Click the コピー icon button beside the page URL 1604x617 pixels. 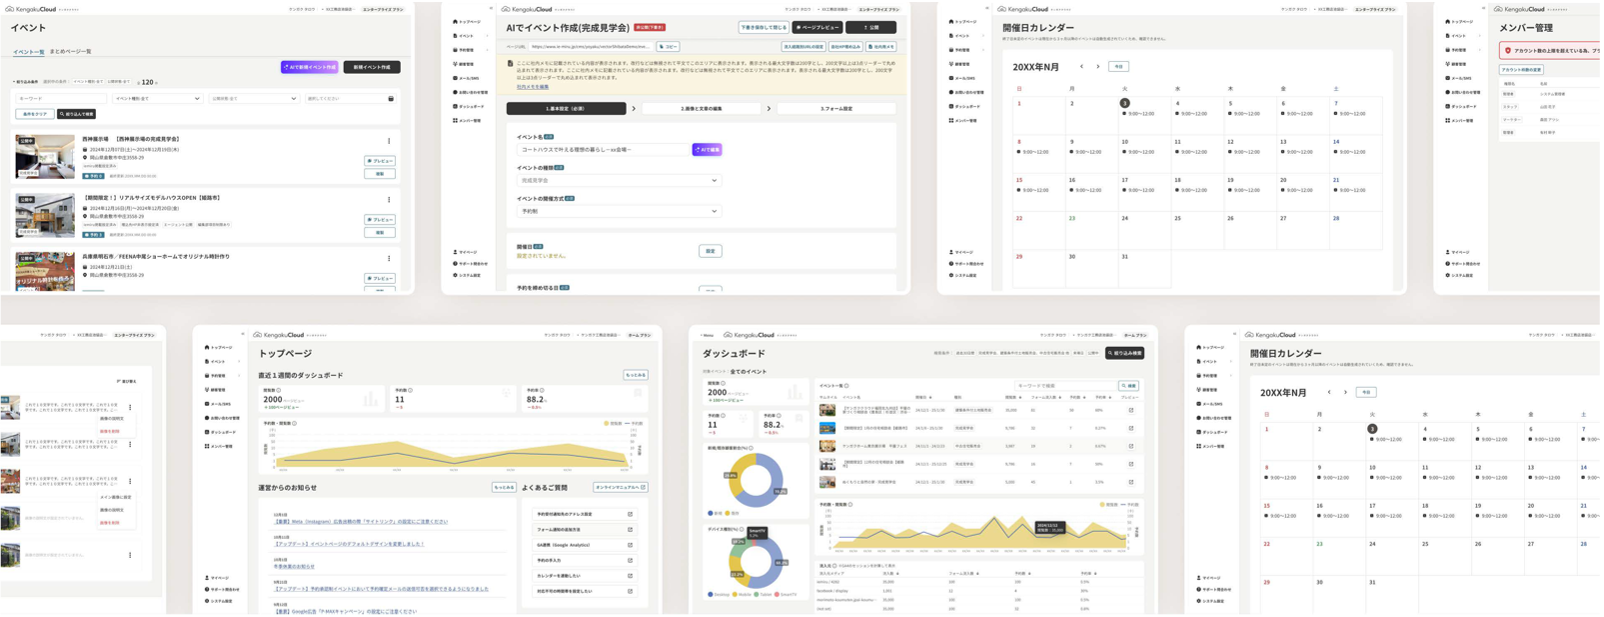click(668, 47)
